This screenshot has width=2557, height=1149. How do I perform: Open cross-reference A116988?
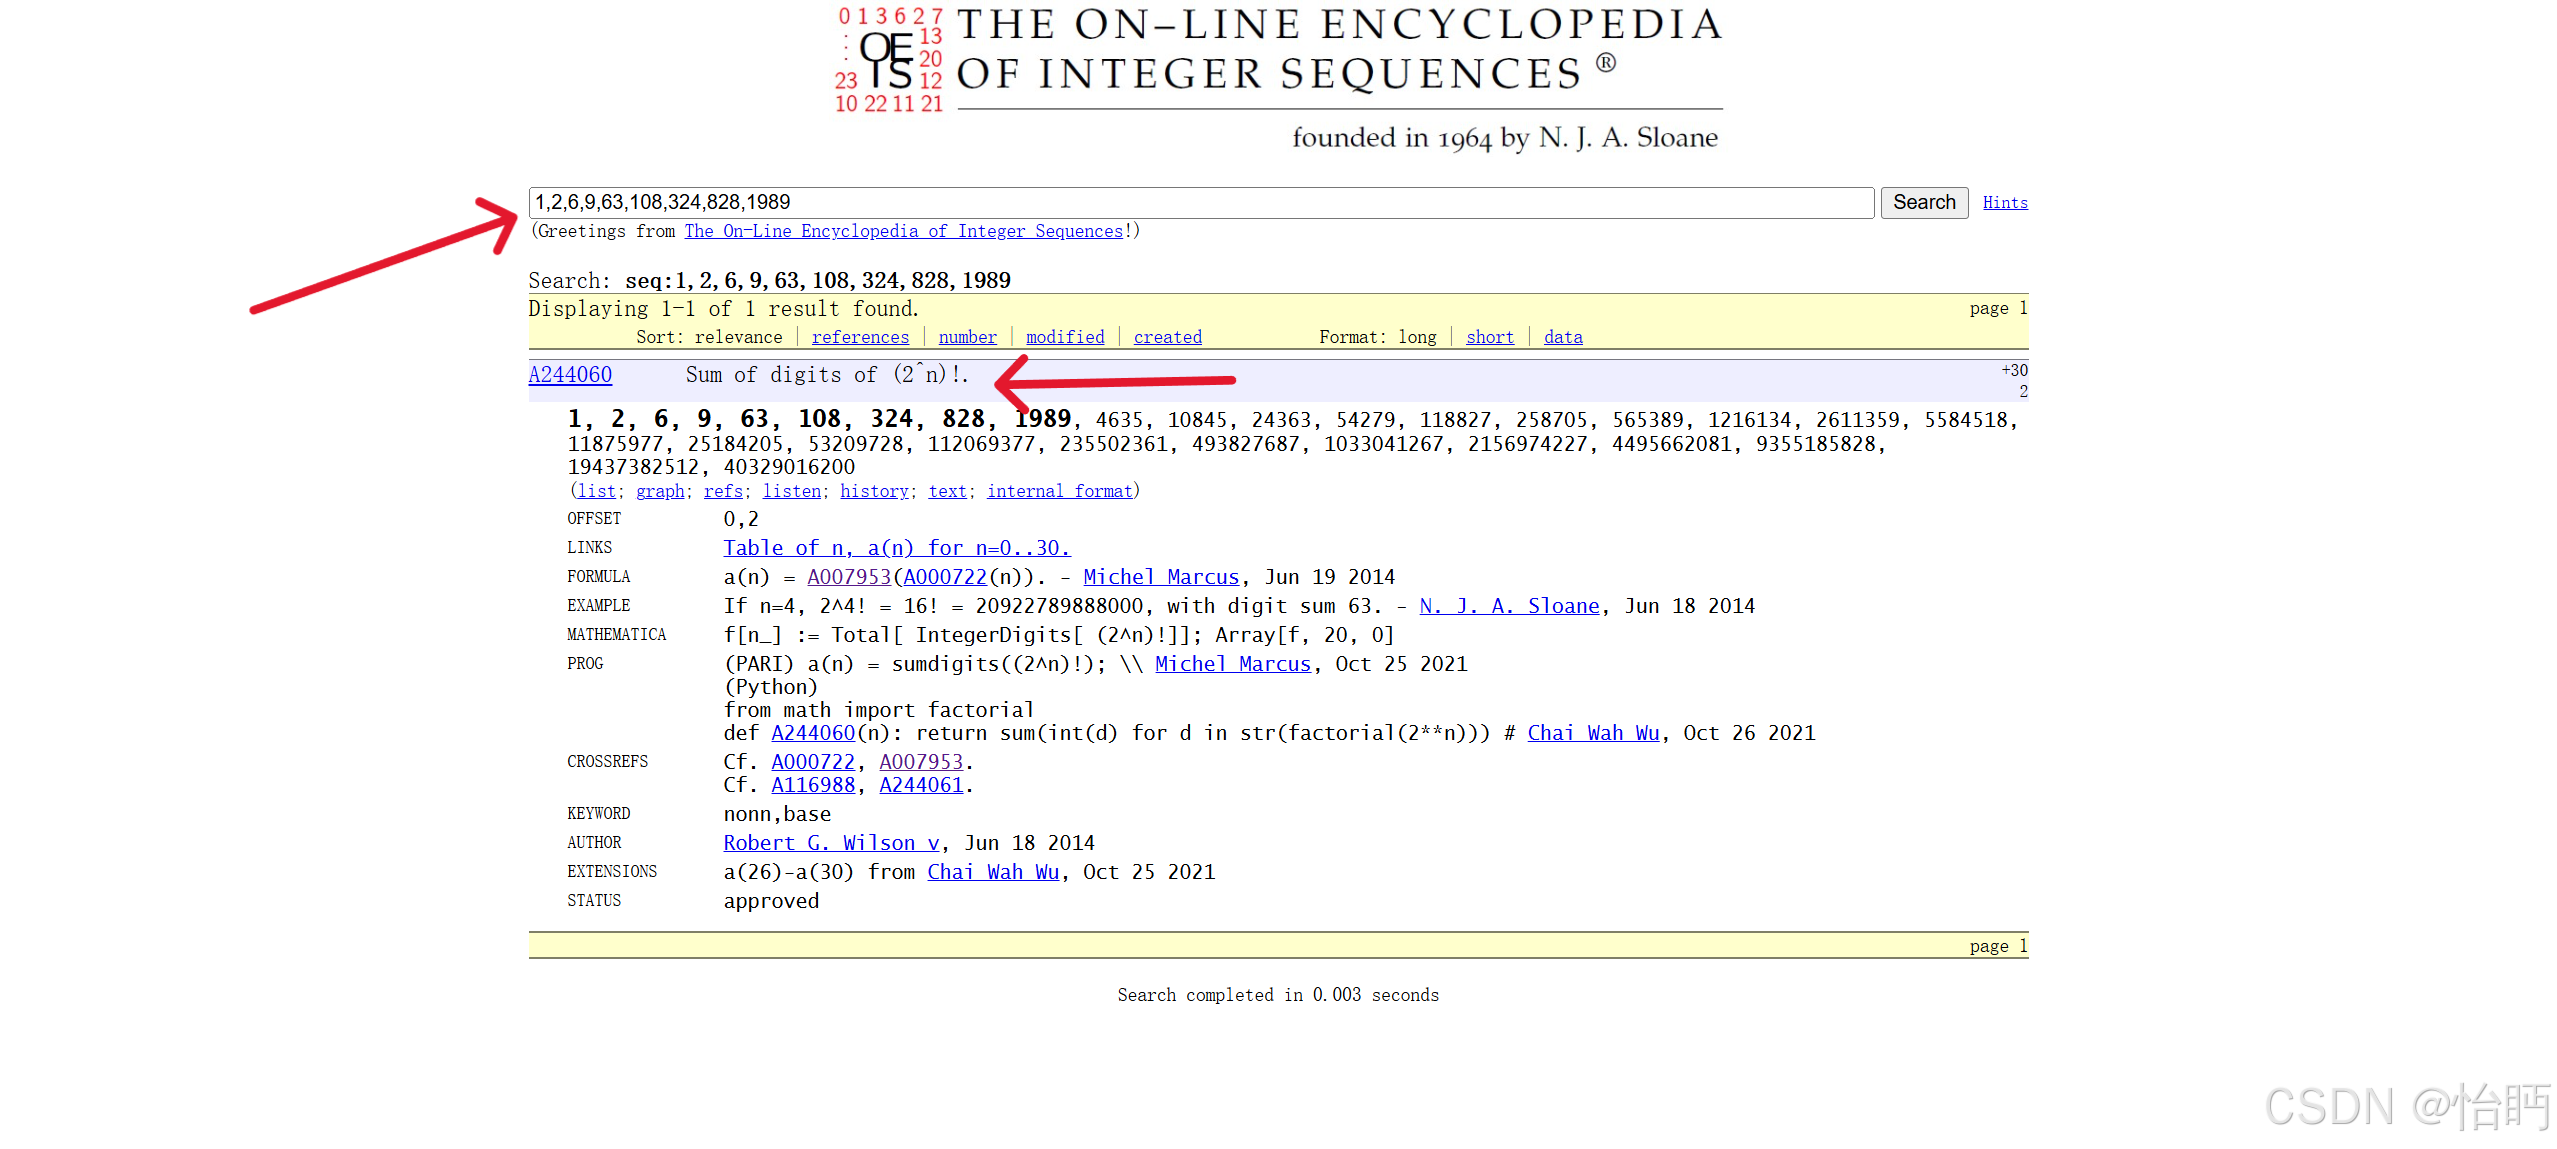point(813,785)
